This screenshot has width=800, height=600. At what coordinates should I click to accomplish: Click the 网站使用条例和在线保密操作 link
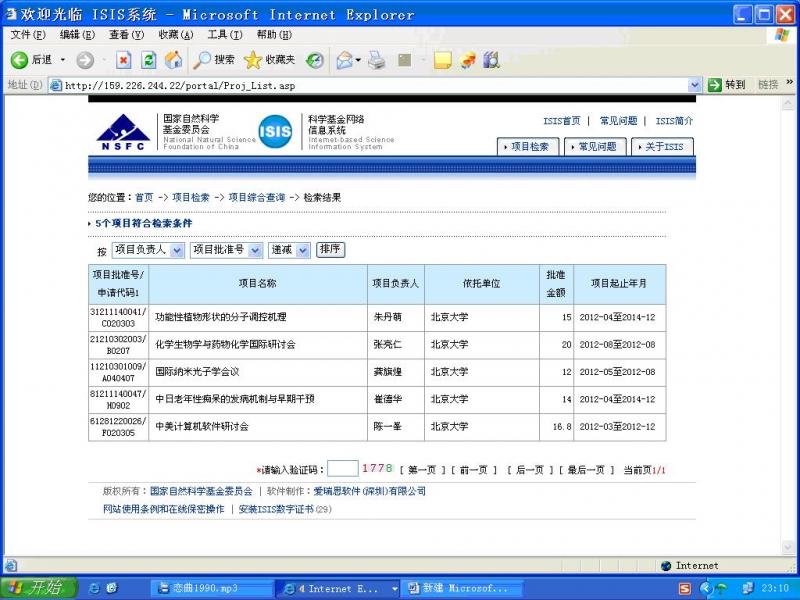164,509
